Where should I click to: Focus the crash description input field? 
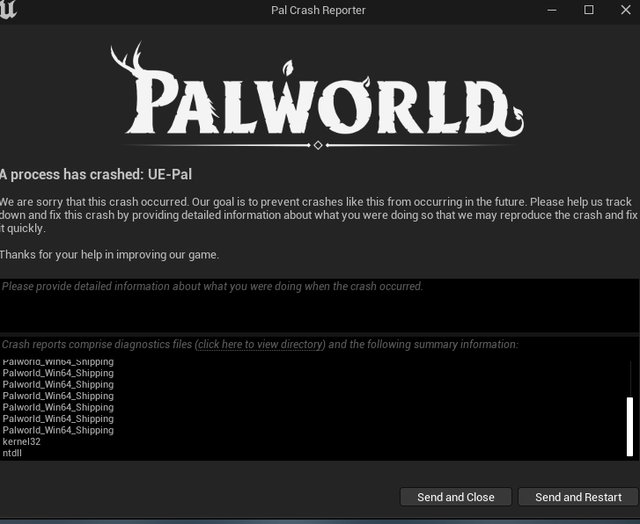319,305
